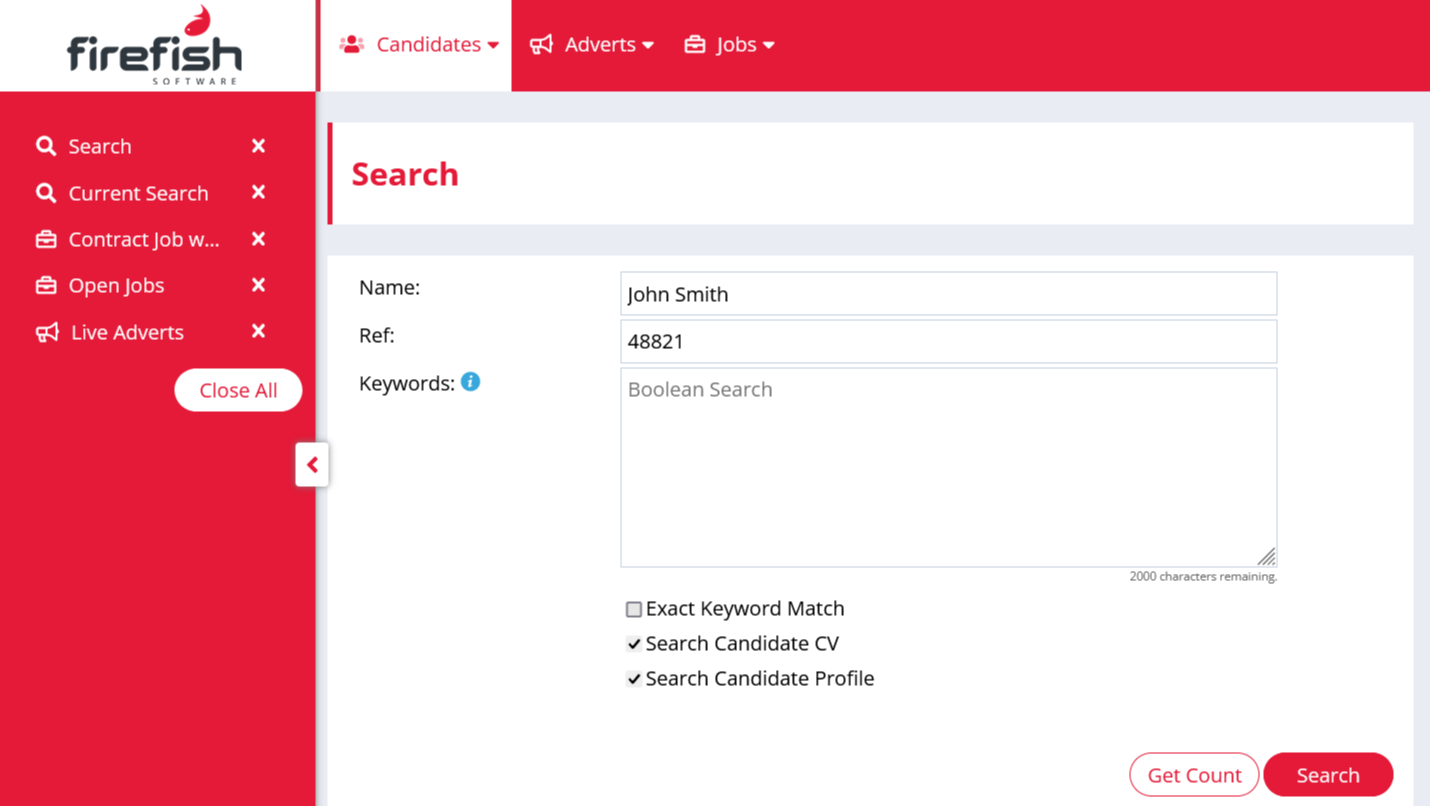The height and width of the screenshot is (806, 1430).
Task: Uncheck Search Candidate Profile
Action: click(634, 679)
